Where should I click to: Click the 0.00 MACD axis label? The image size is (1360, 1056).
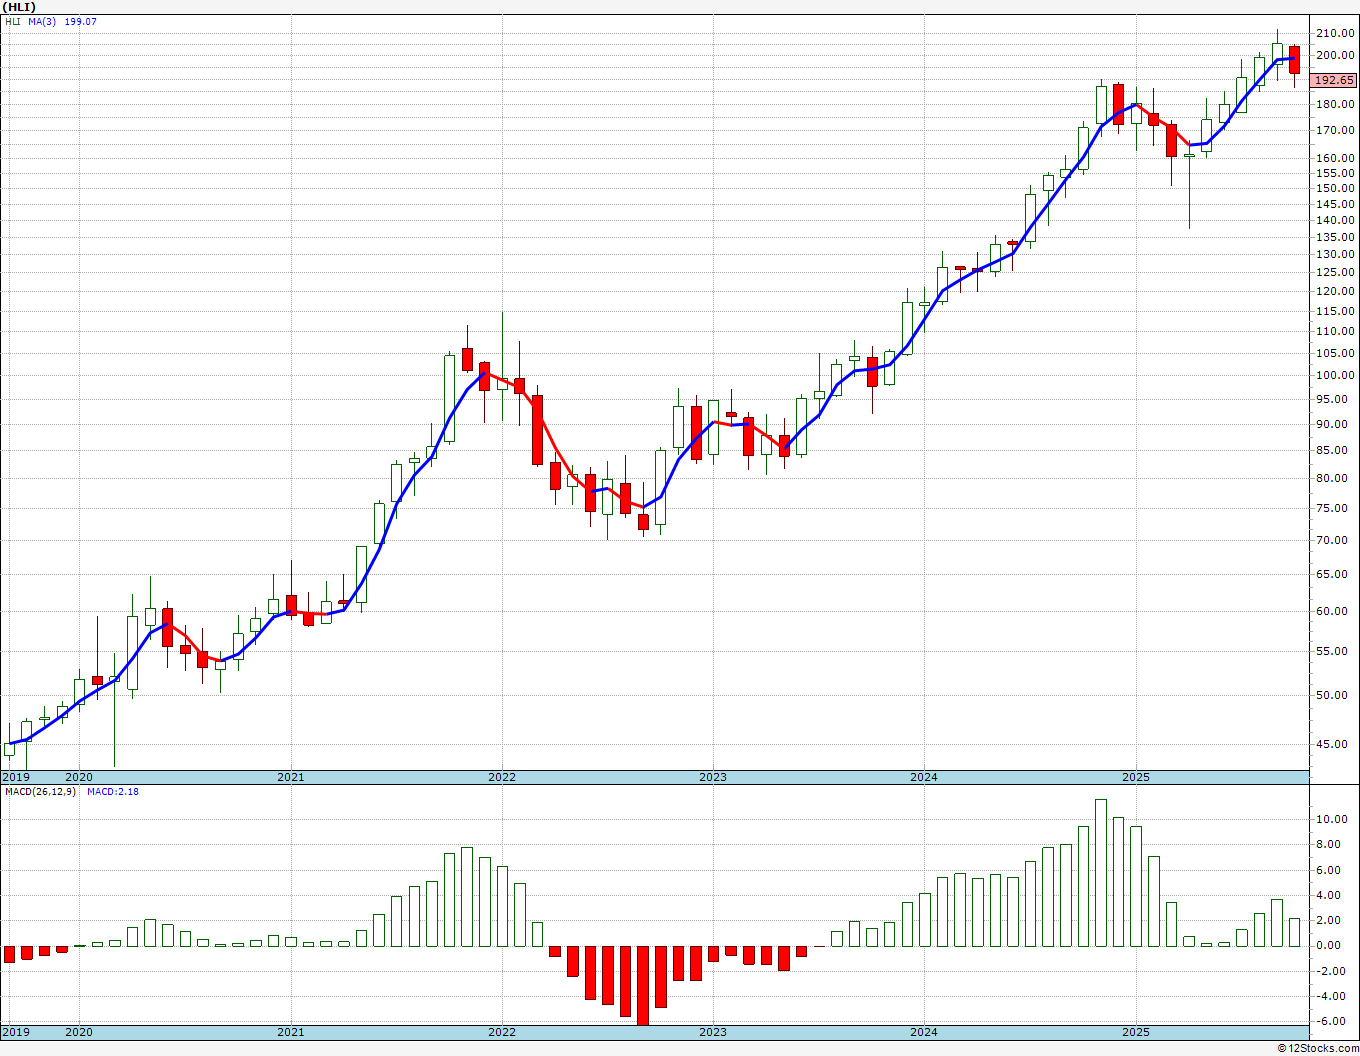click(x=1337, y=946)
